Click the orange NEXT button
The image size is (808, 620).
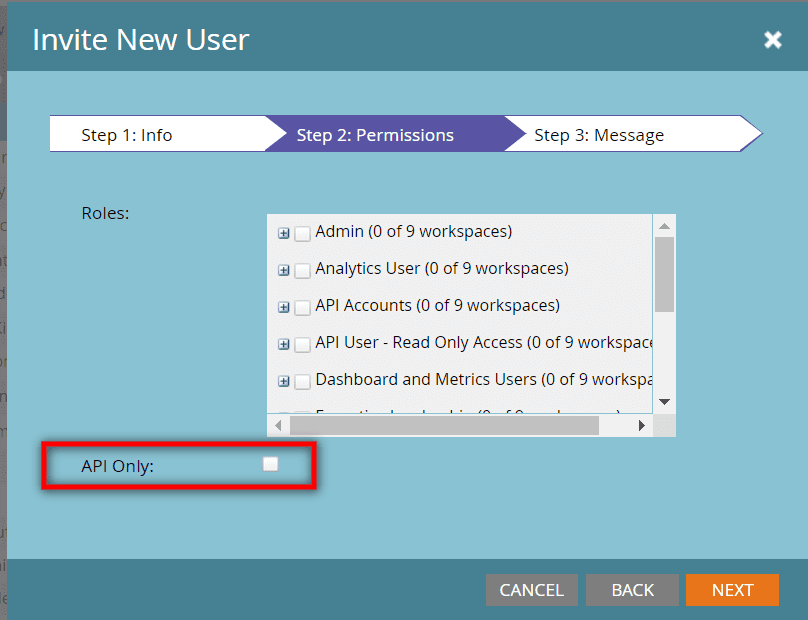click(732, 590)
